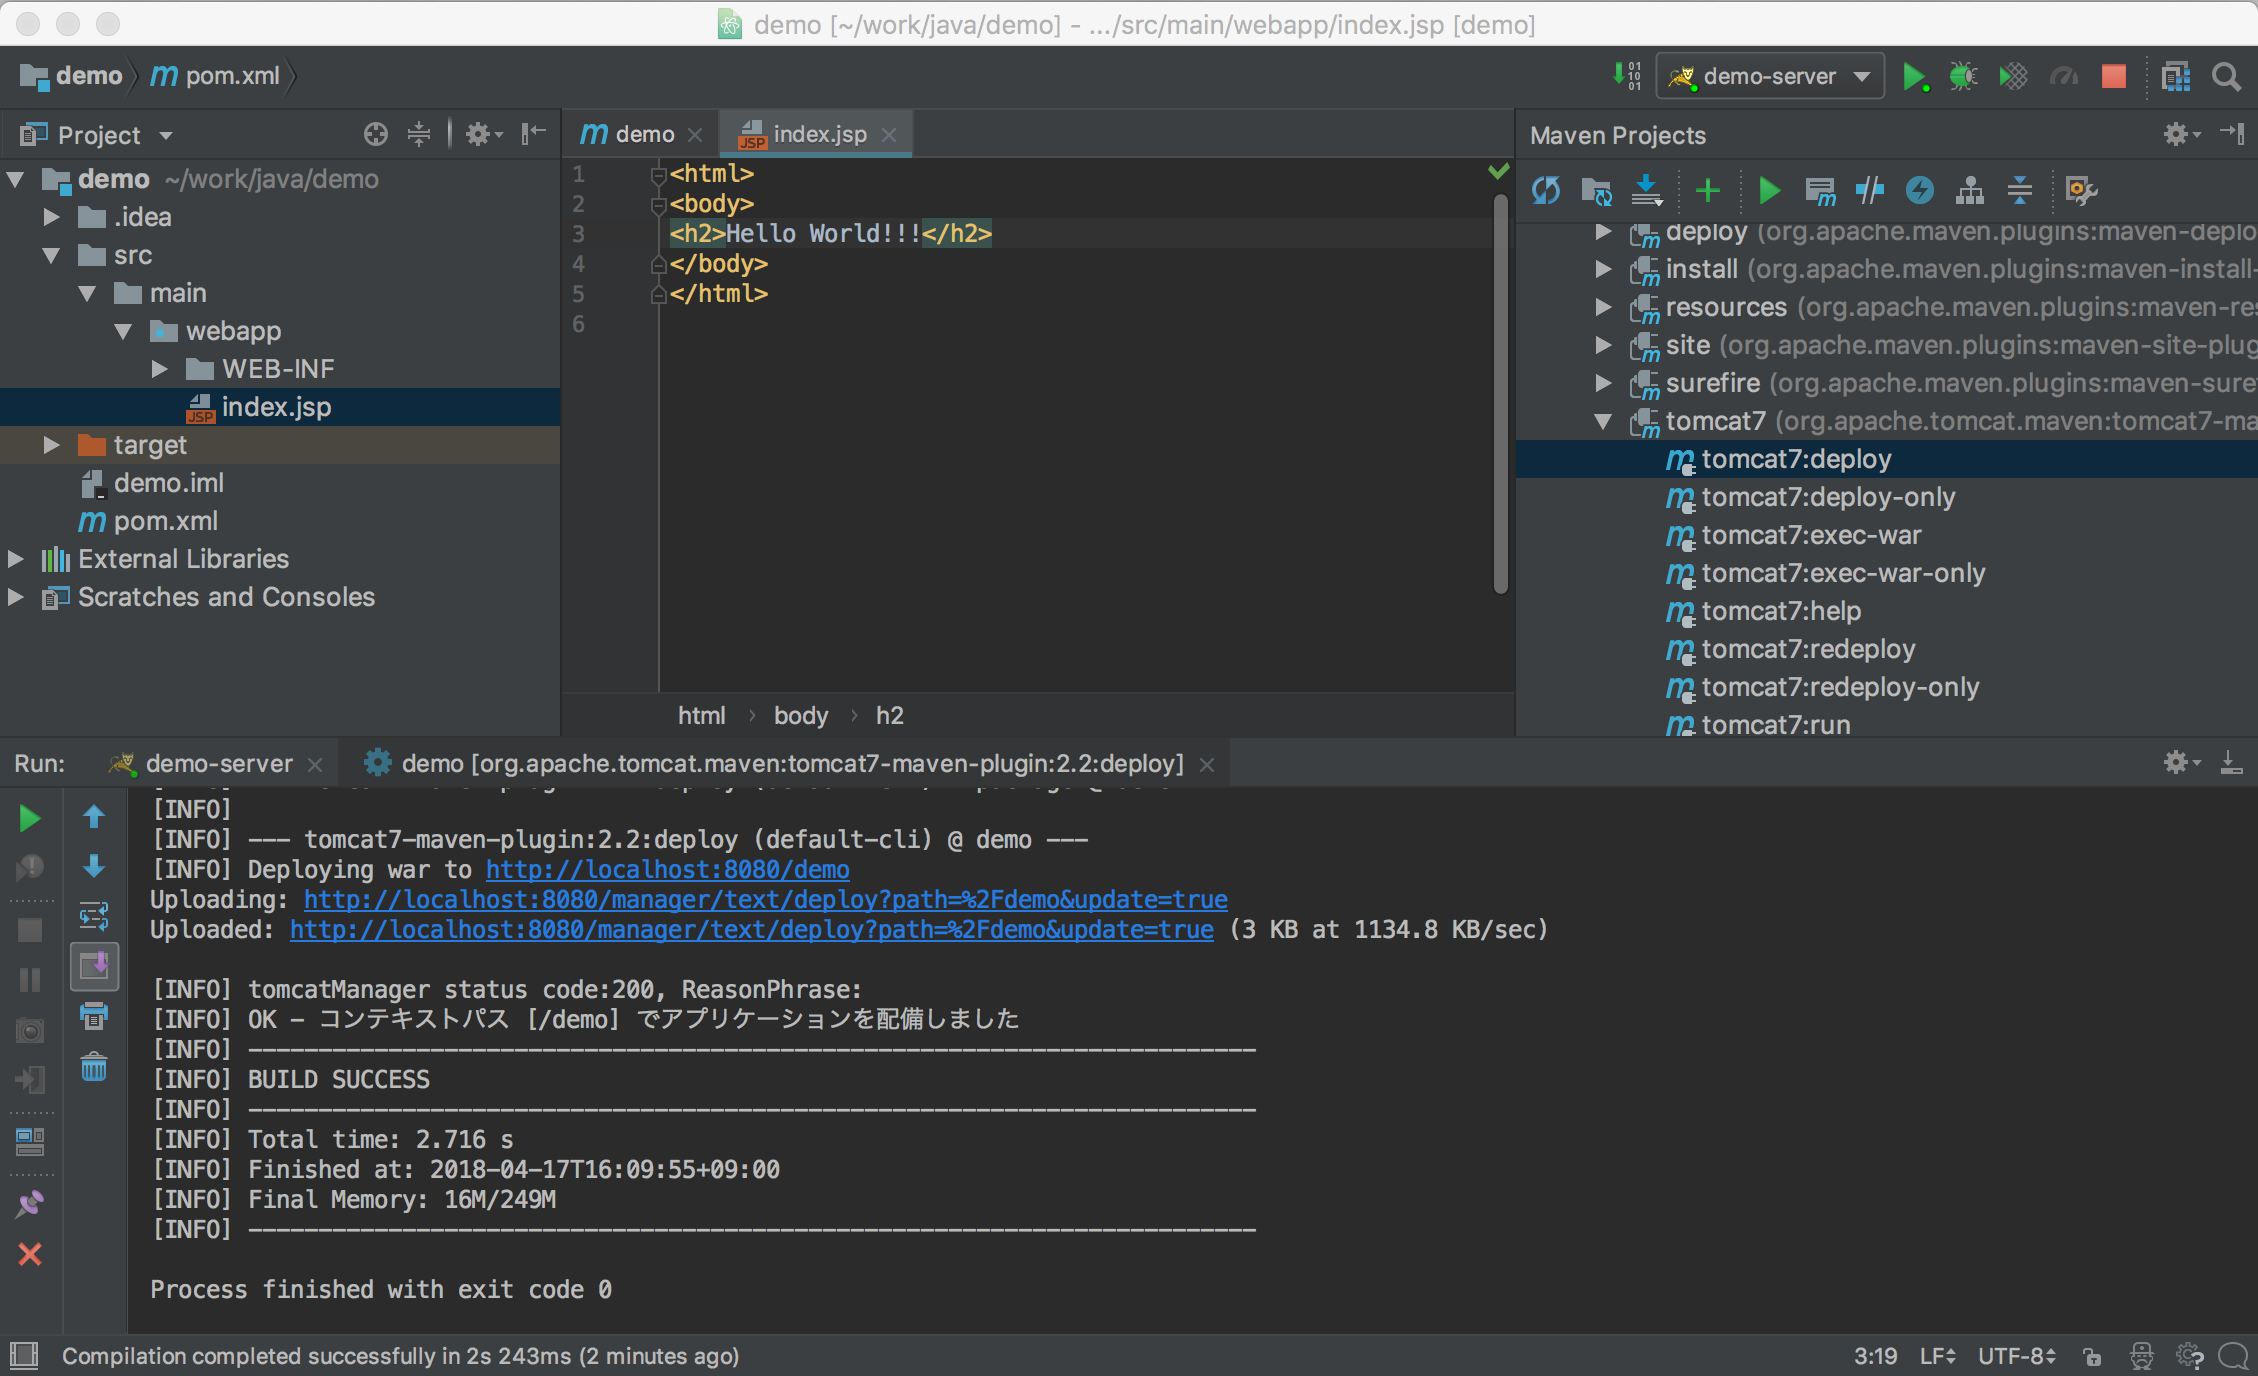Screen dimensions: 2258x1376
Task: Toggle soft-wrap in the console output
Action: tap(95, 916)
